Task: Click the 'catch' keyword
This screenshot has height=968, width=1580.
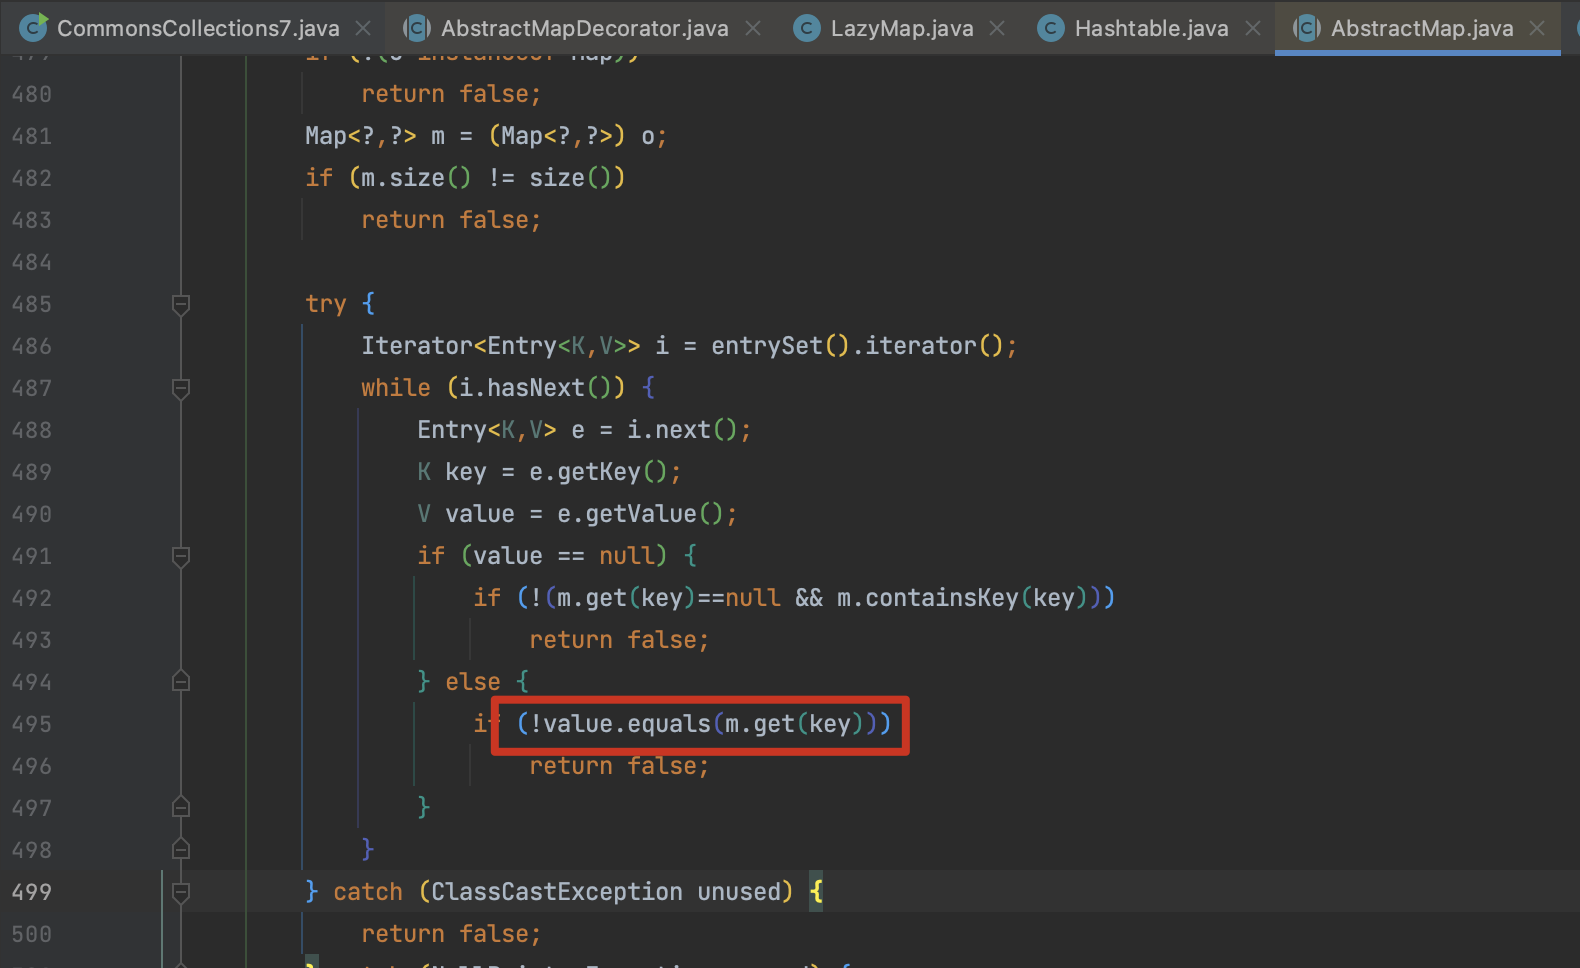Action: (368, 892)
